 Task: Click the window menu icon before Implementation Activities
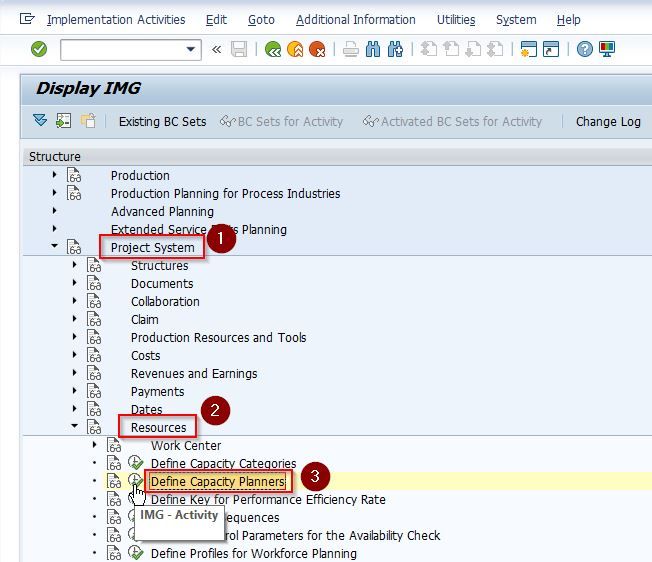pyautogui.click(x=27, y=19)
